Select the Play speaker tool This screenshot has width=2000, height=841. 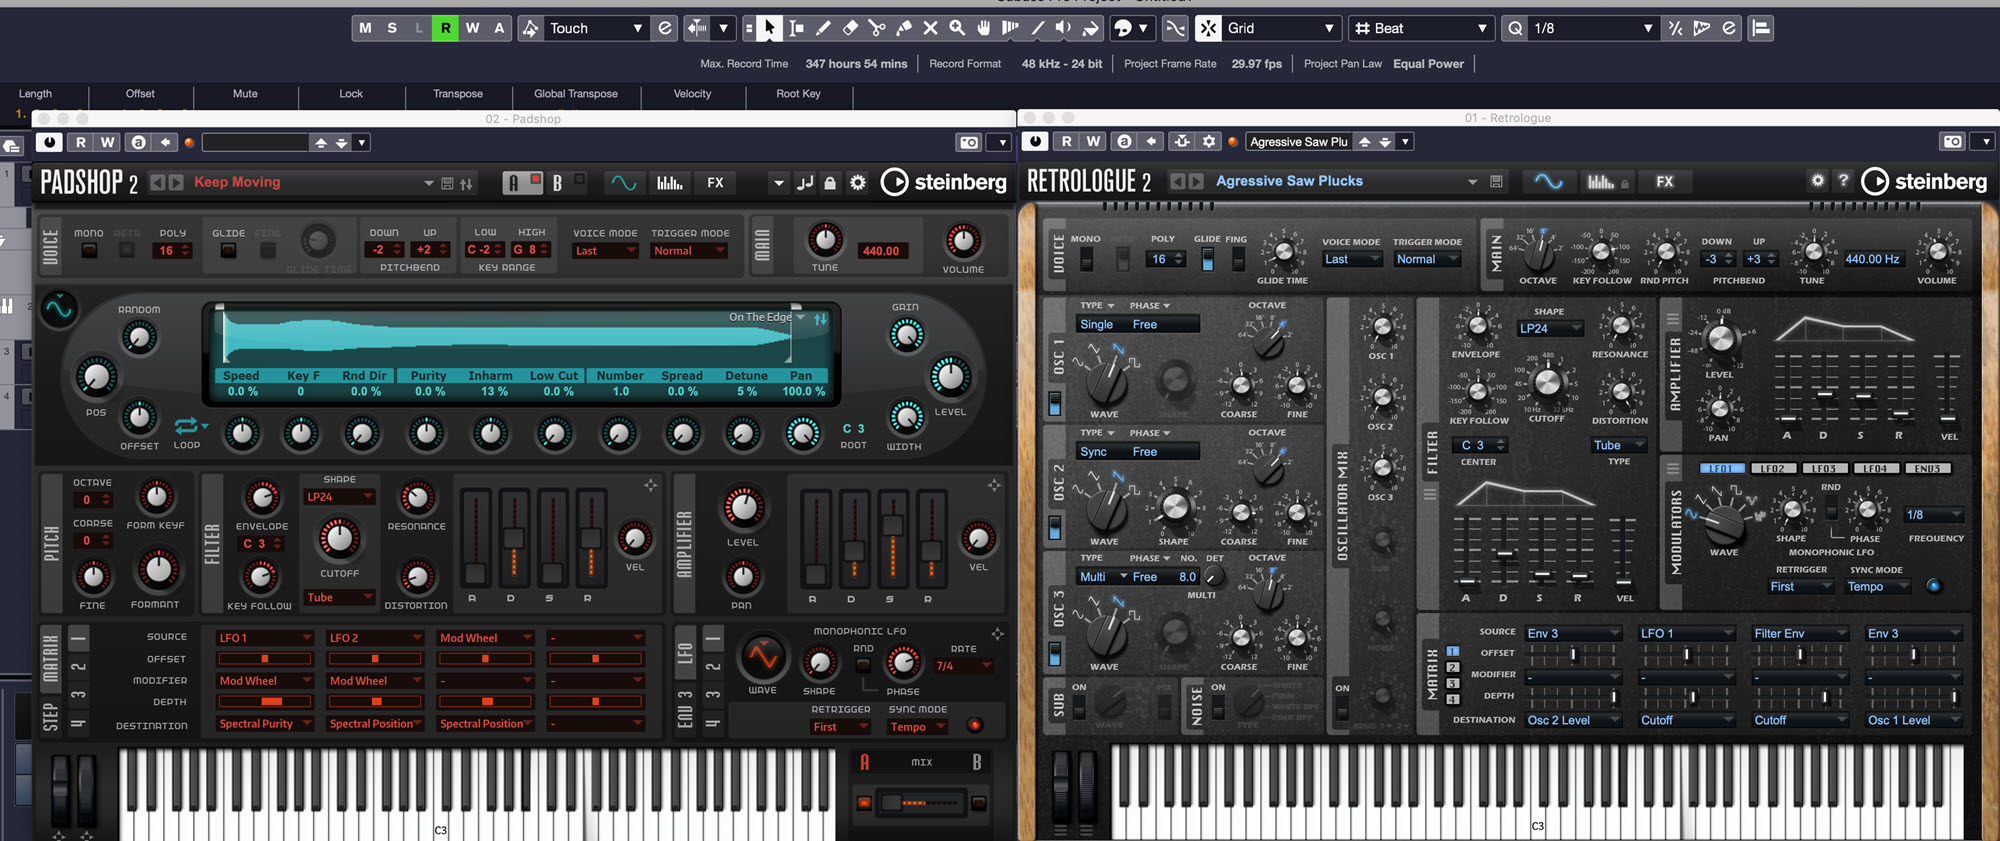(1064, 28)
